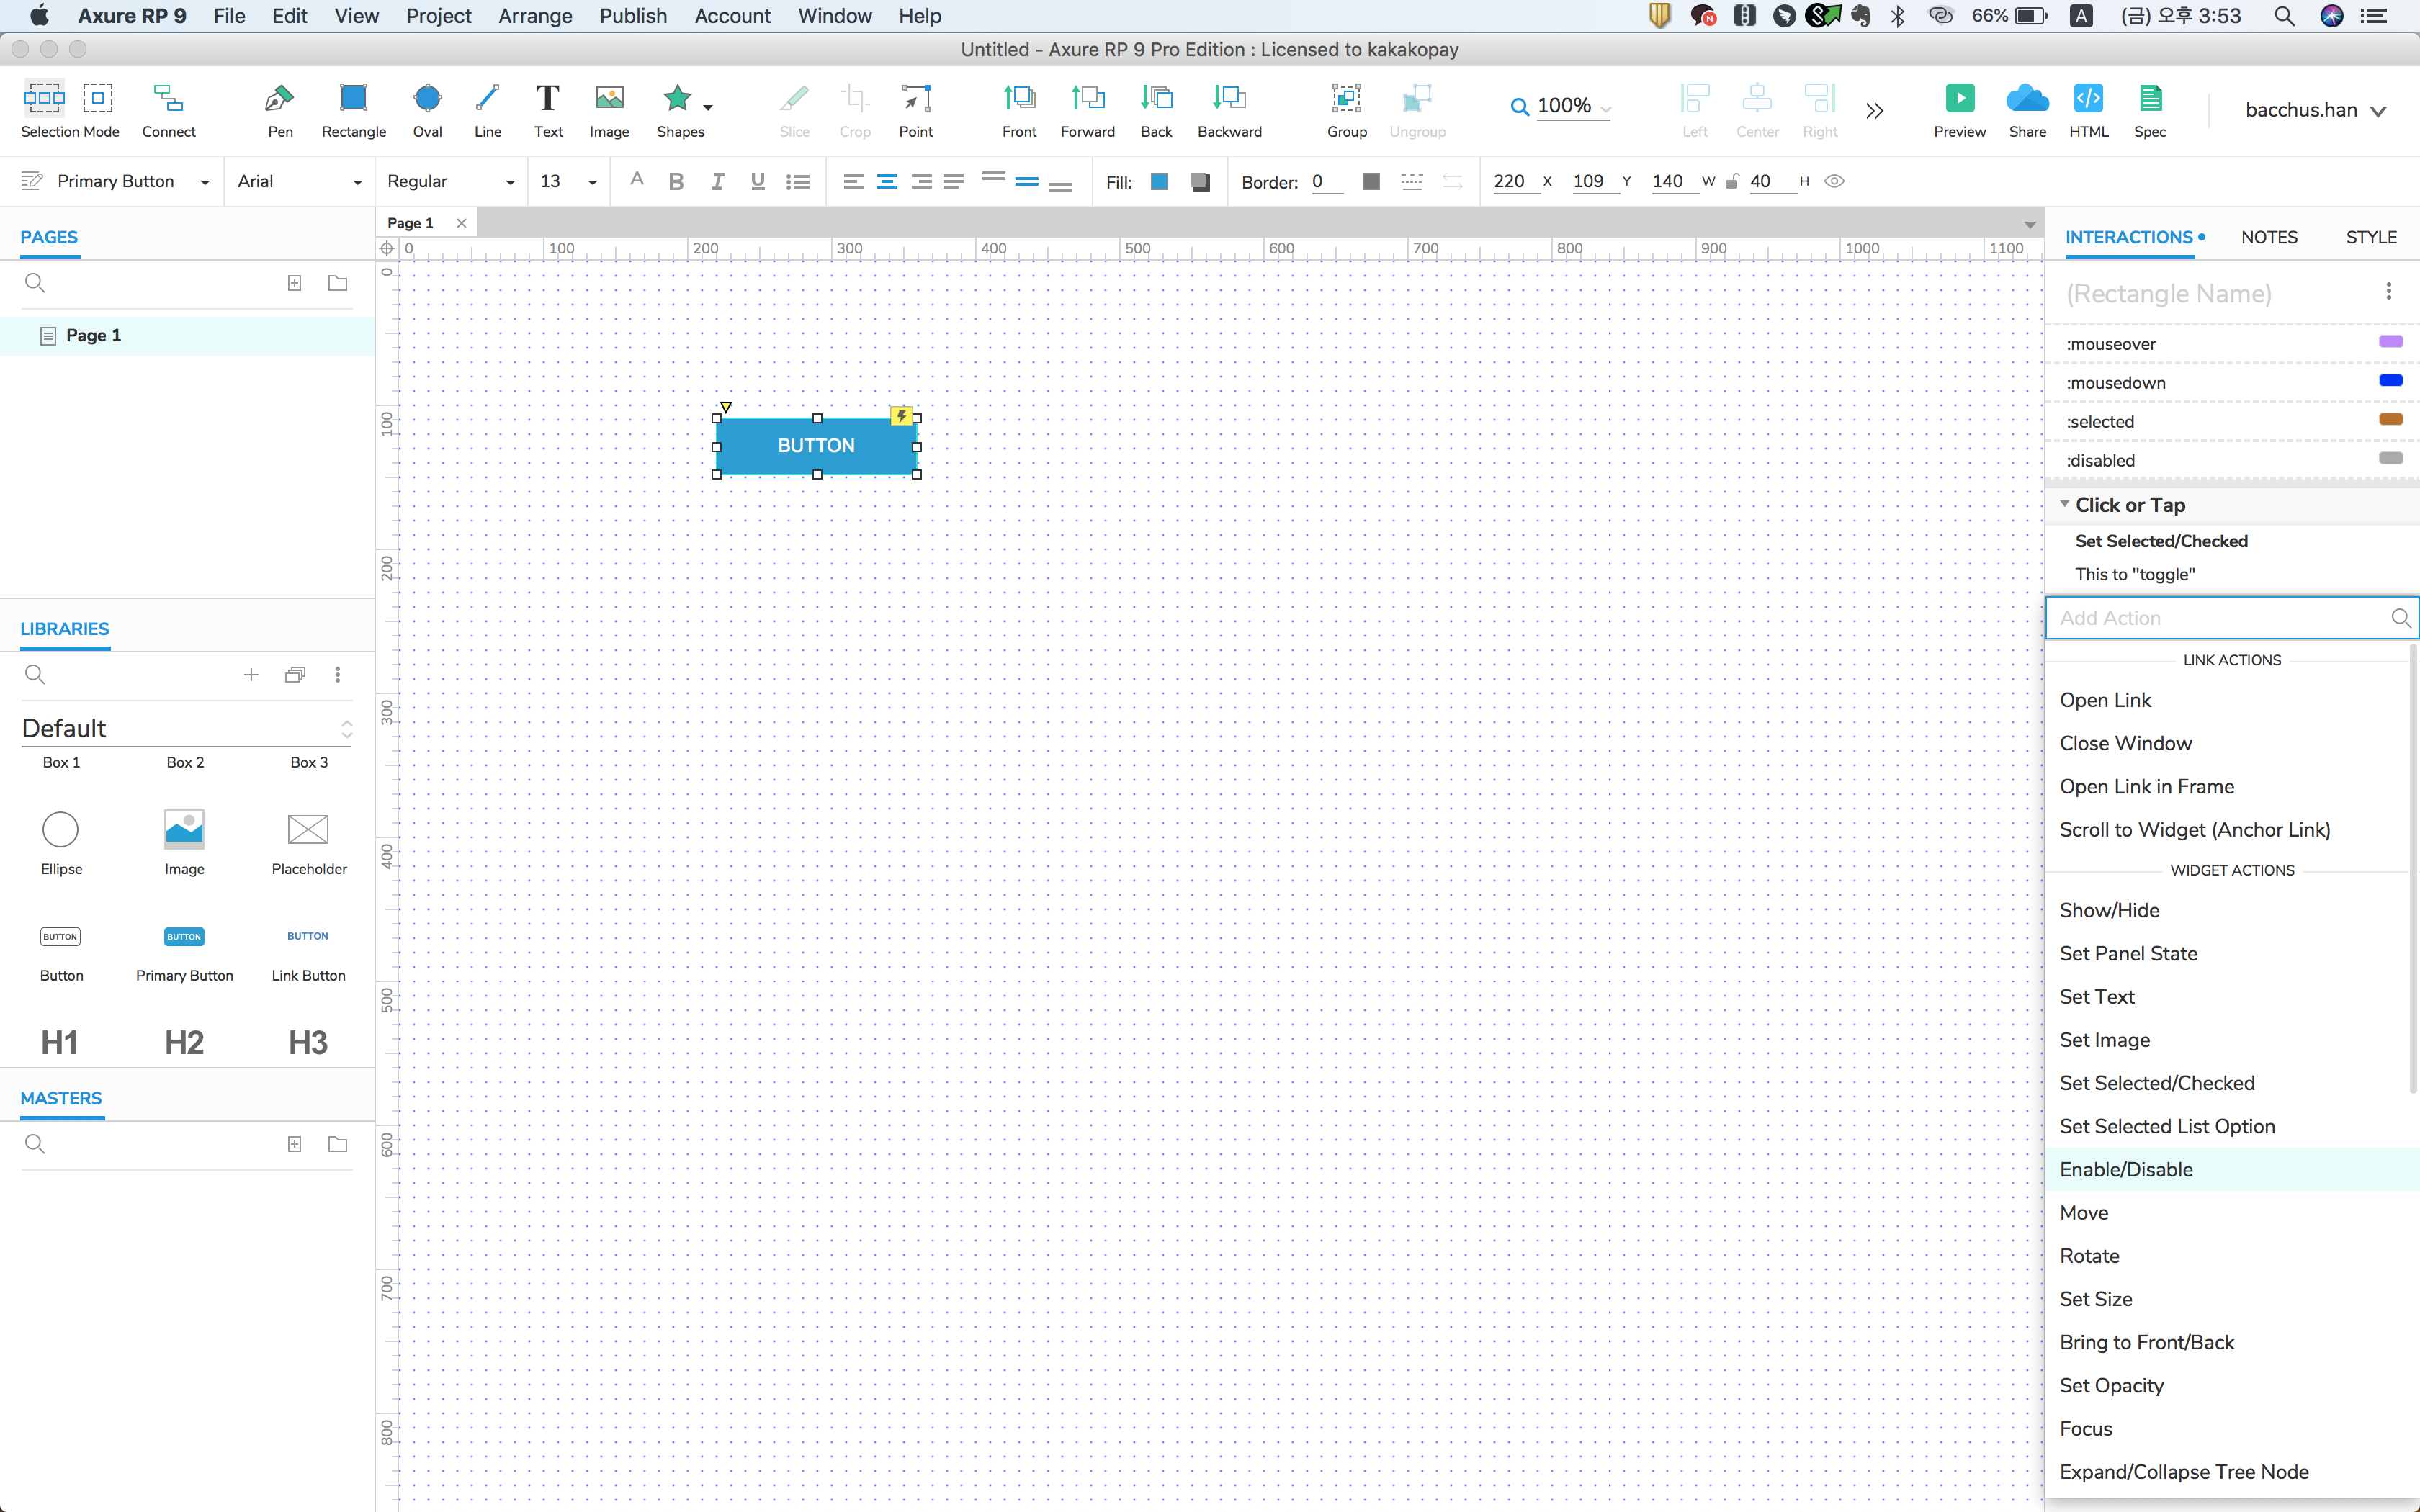
Task: Launch the Preview play button
Action: (x=1959, y=99)
